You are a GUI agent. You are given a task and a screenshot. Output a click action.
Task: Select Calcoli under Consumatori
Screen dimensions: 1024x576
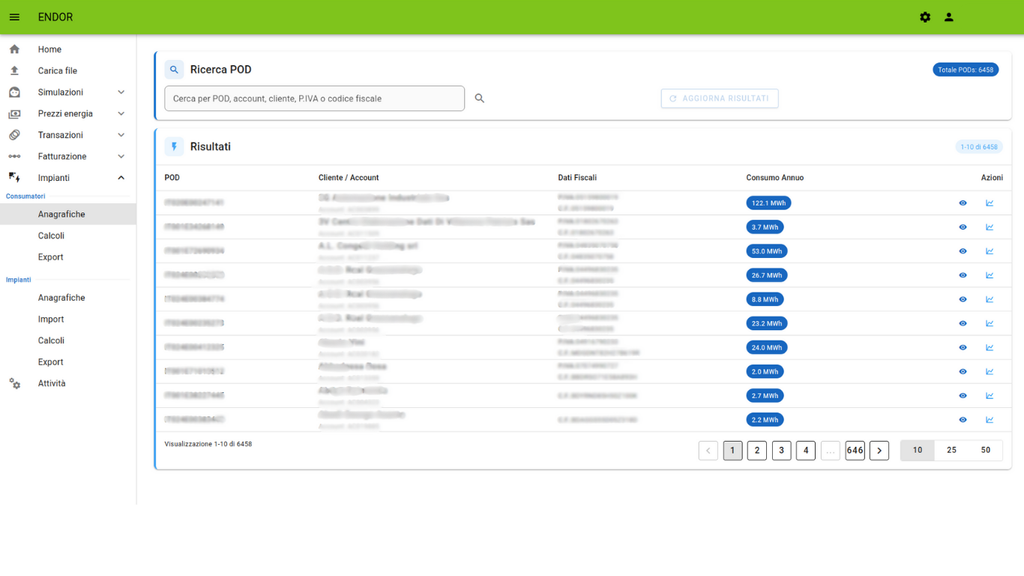51,236
